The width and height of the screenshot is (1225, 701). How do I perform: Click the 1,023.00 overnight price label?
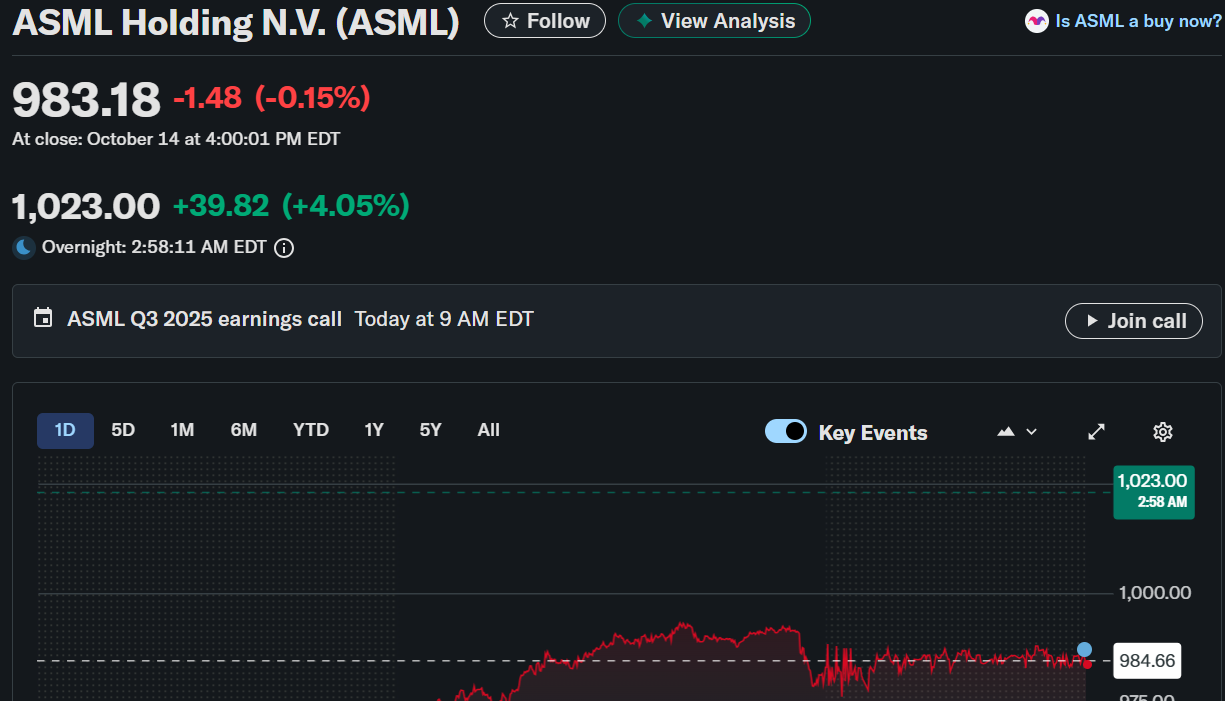pyautogui.click(x=1153, y=491)
